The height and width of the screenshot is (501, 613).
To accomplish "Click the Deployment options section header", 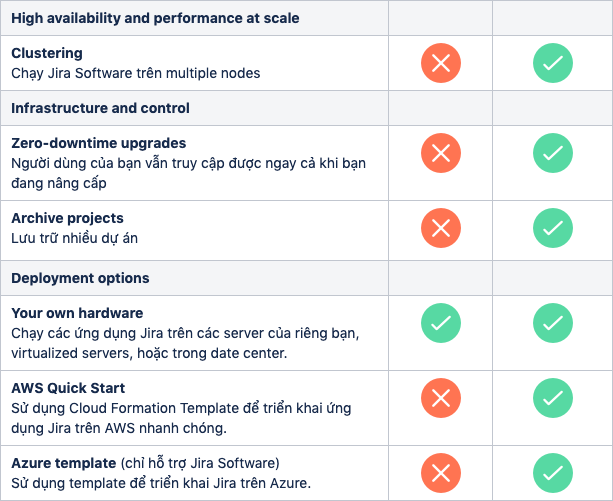I will click(x=80, y=278).
